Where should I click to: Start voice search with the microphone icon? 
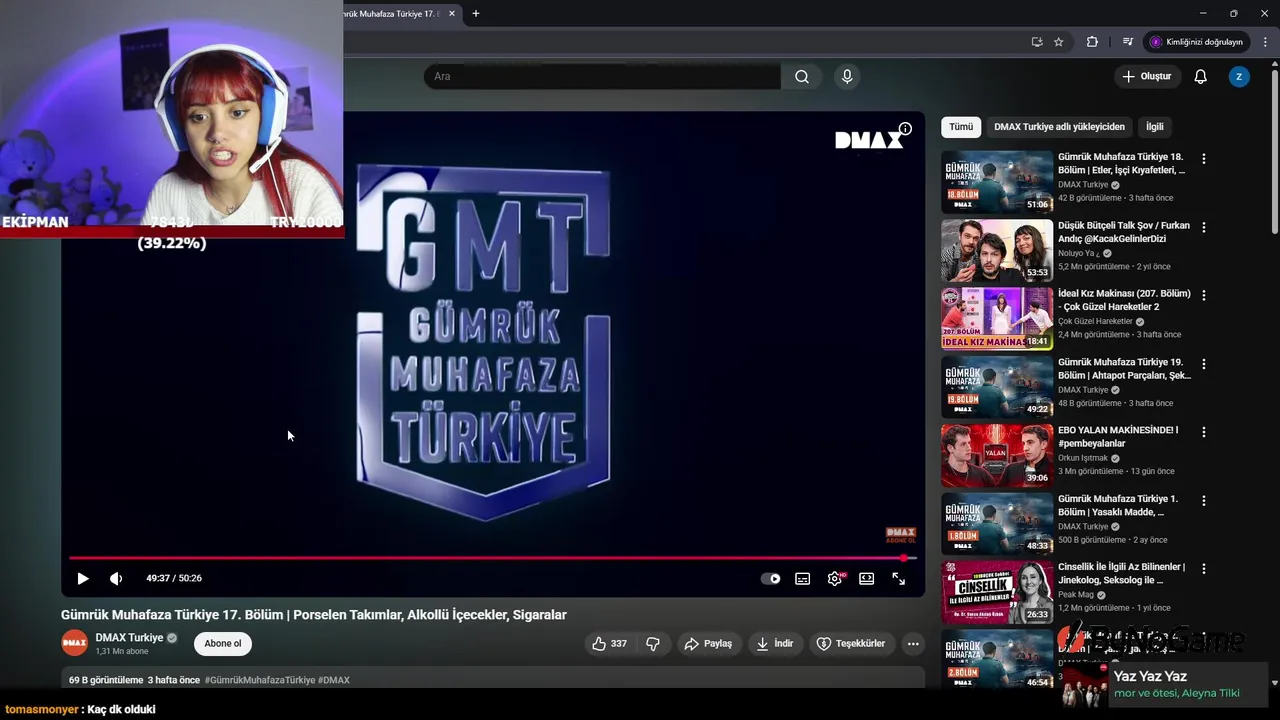847,76
